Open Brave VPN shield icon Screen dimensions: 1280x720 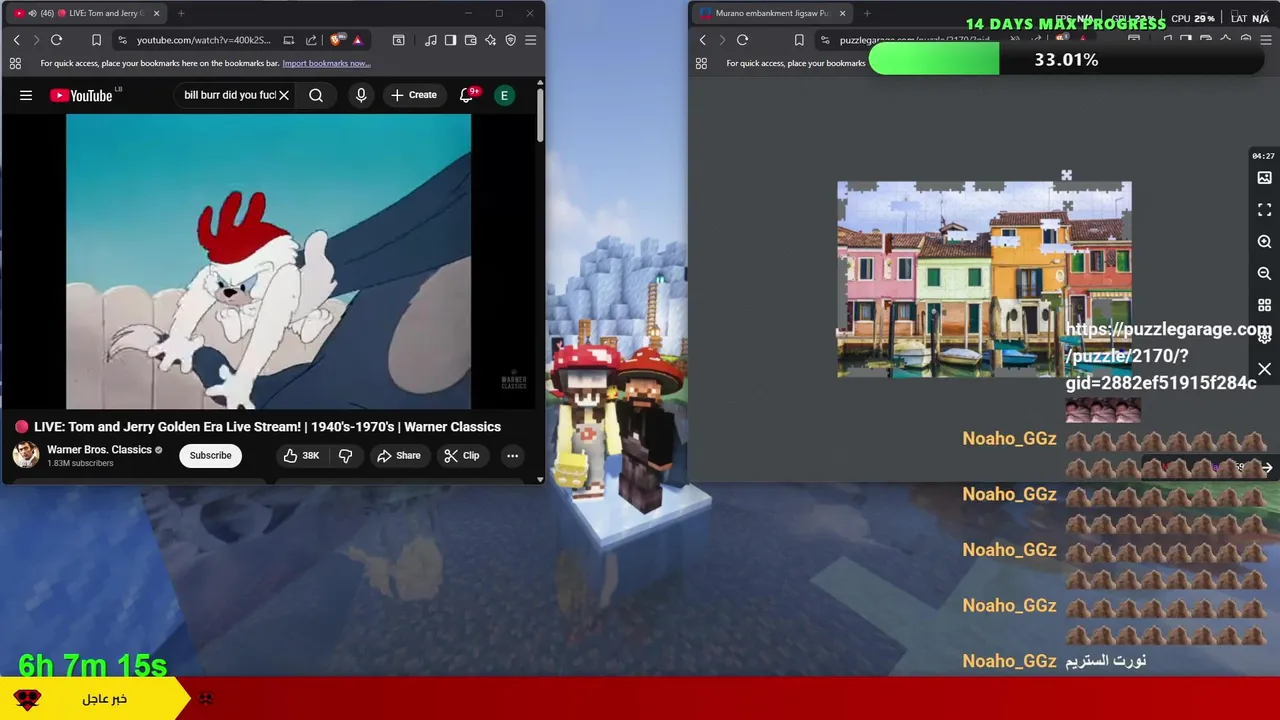510,40
